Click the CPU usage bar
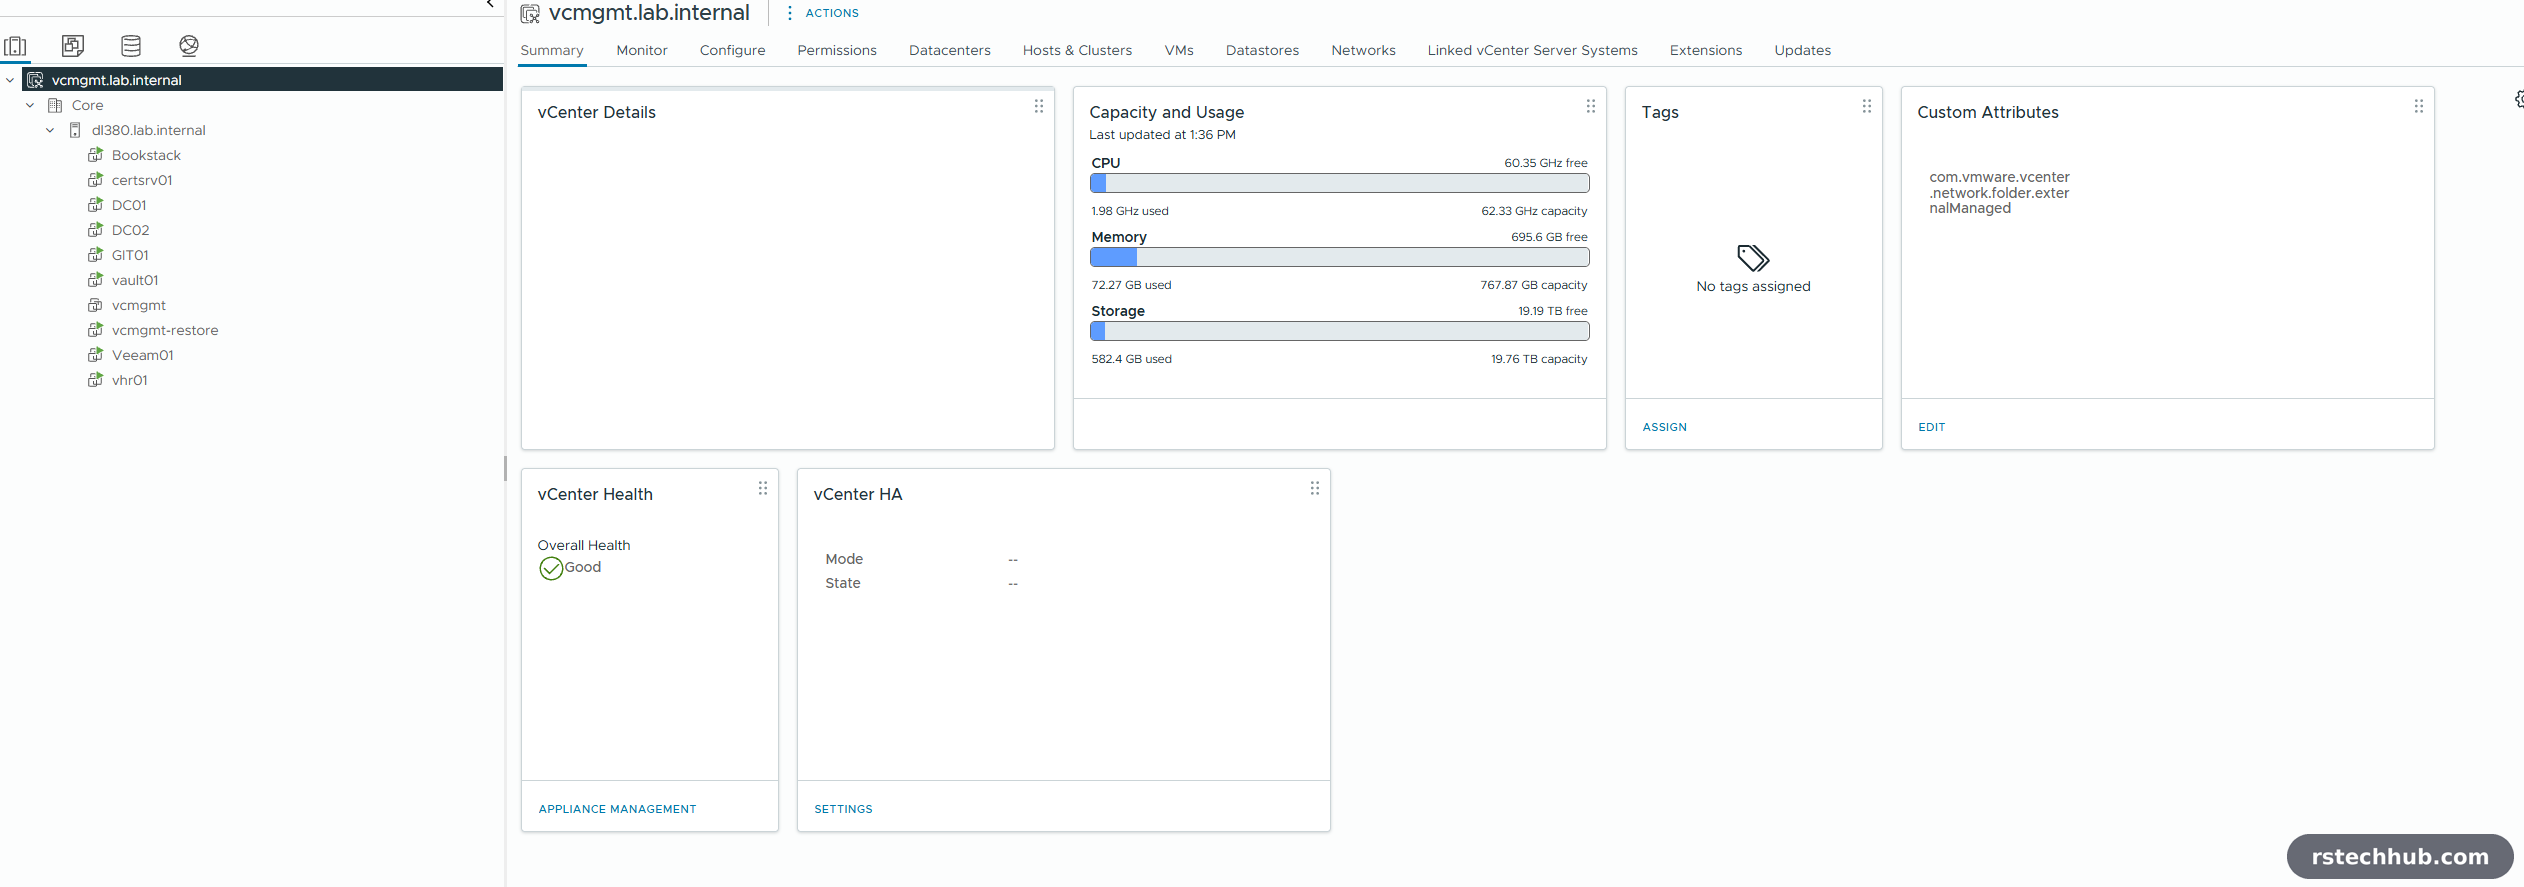Viewport: 2524px width, 887px height. [1340, 183]
